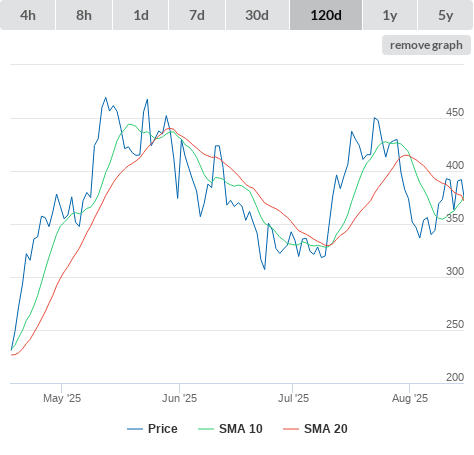Click the remove graph button

click(426, 45)
